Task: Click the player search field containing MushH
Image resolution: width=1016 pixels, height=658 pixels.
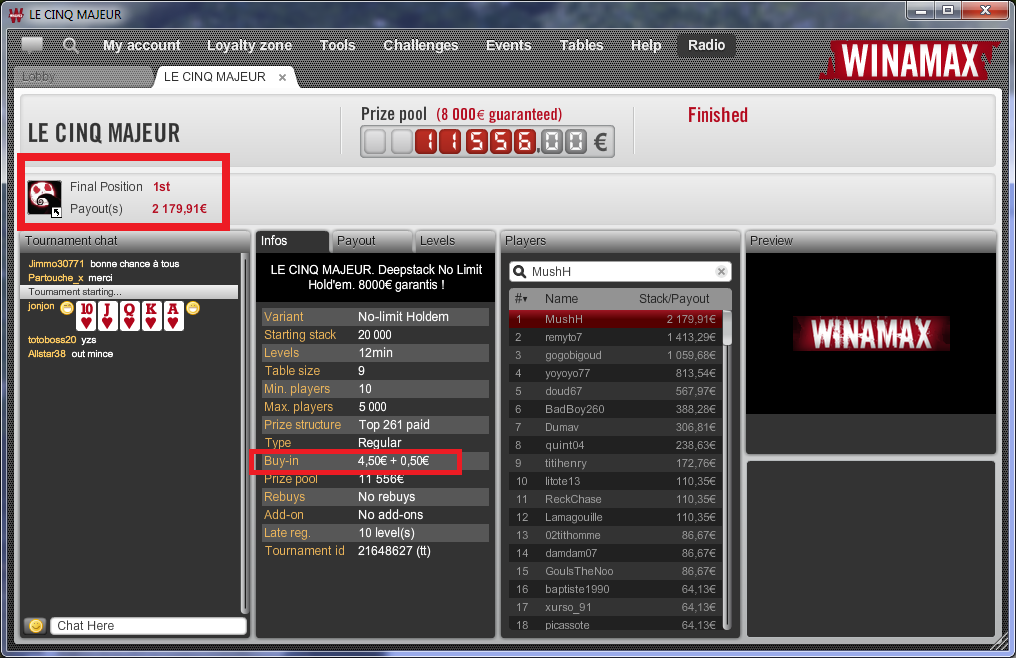Action: click(x=620, y=272)
